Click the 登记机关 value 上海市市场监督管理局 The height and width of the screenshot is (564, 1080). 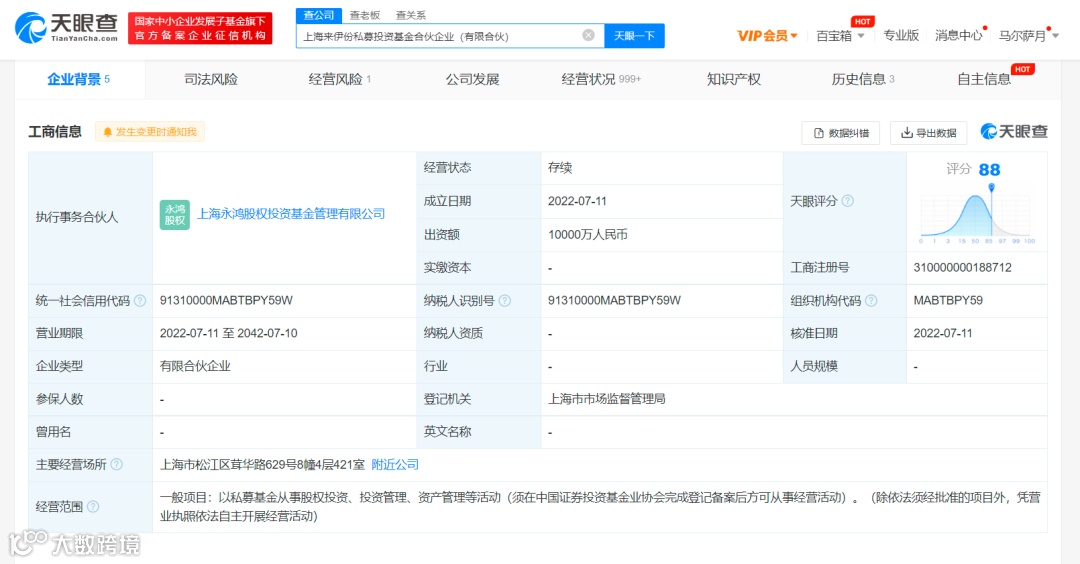click(x=606, y=399)
